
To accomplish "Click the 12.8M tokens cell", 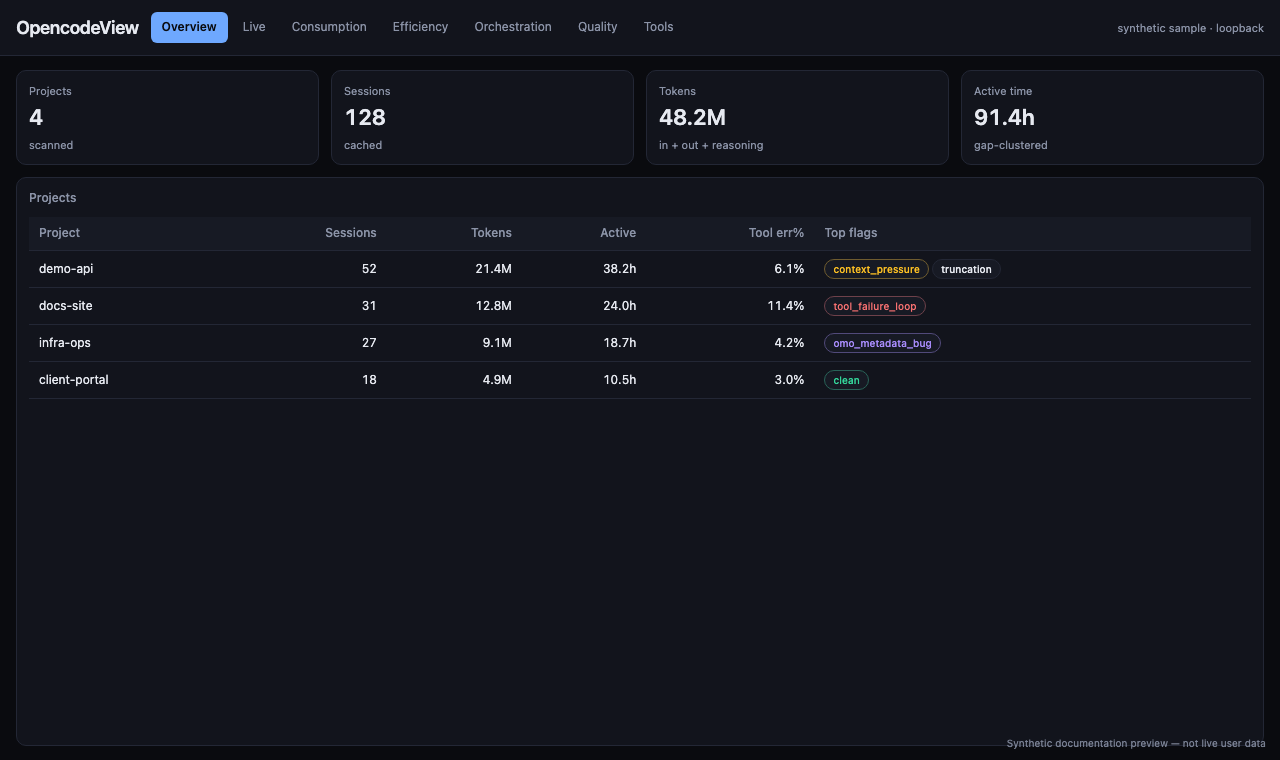I will [493, 306].
